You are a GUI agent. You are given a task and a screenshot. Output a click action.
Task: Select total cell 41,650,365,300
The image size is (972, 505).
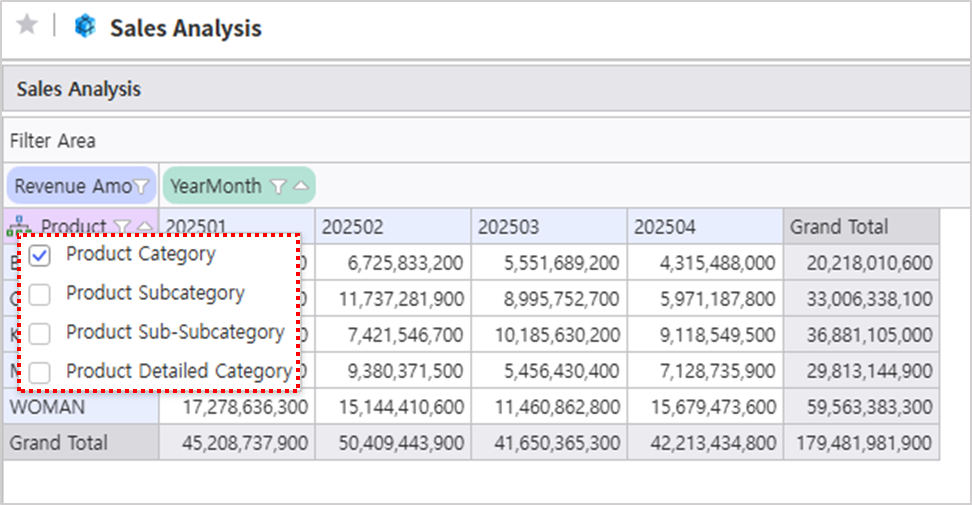549,442
